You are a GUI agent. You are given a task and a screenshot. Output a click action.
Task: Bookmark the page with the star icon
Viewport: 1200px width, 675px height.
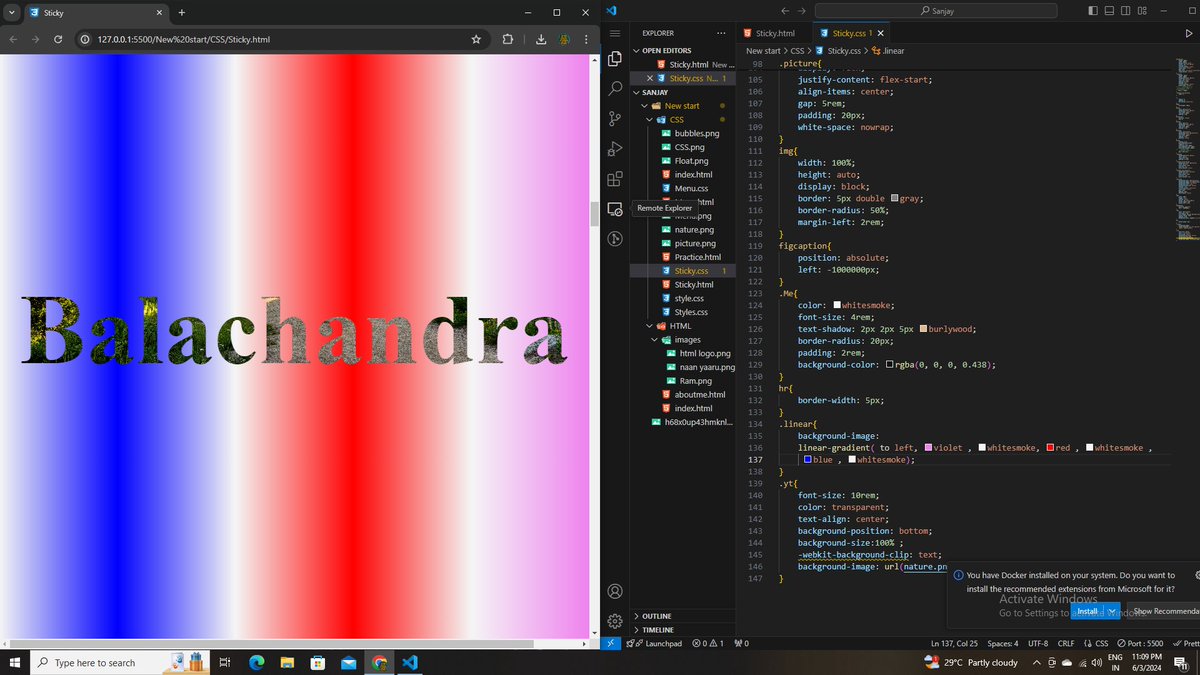(x=476, y=39)
